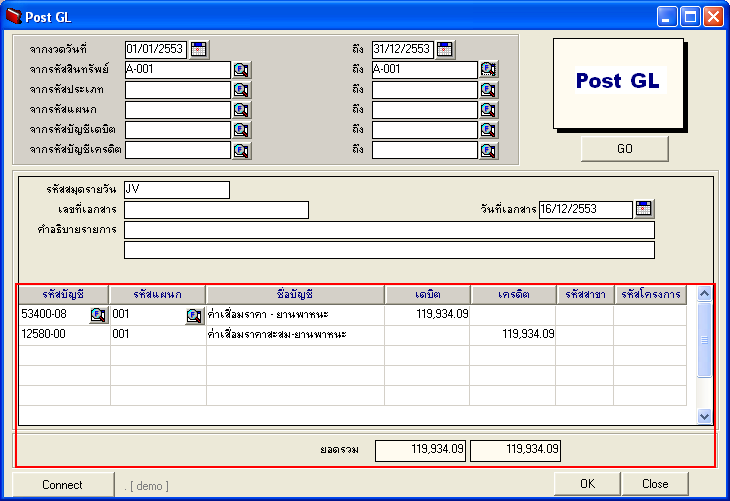Click the document number input field
The width and height of the screenshot is (730, 501).
tap(216, 210)
